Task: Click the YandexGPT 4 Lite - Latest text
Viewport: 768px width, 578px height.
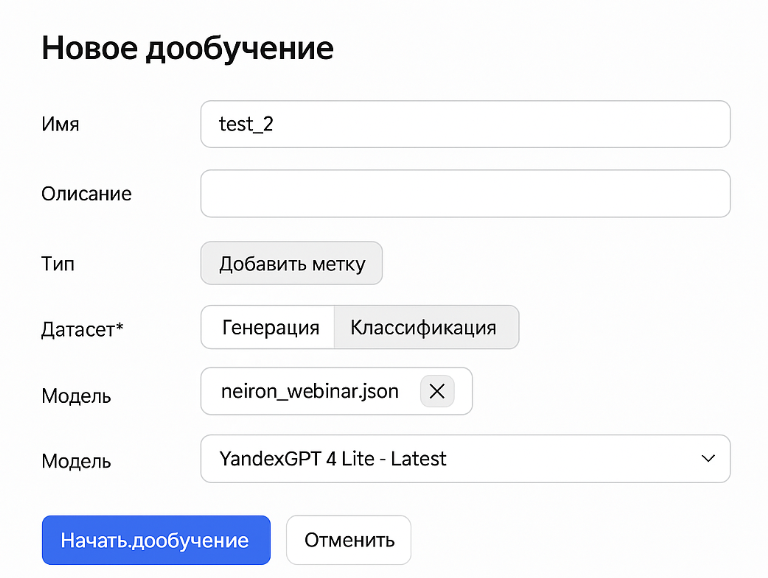Action: pos(332,459)
